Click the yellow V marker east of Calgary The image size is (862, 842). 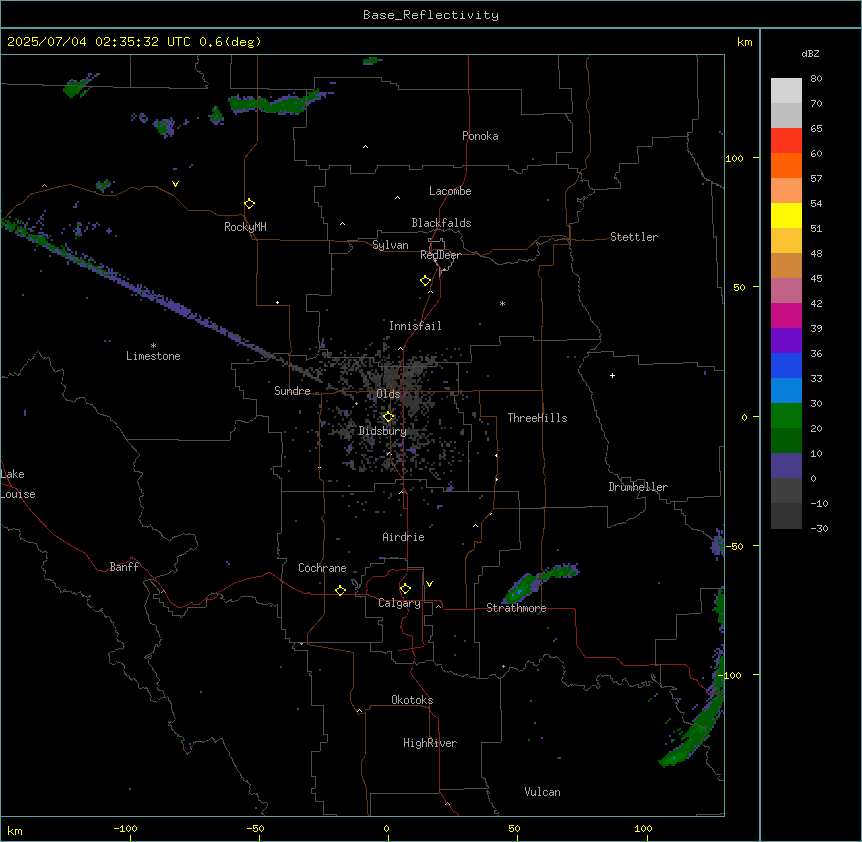[x=429, y=584]
